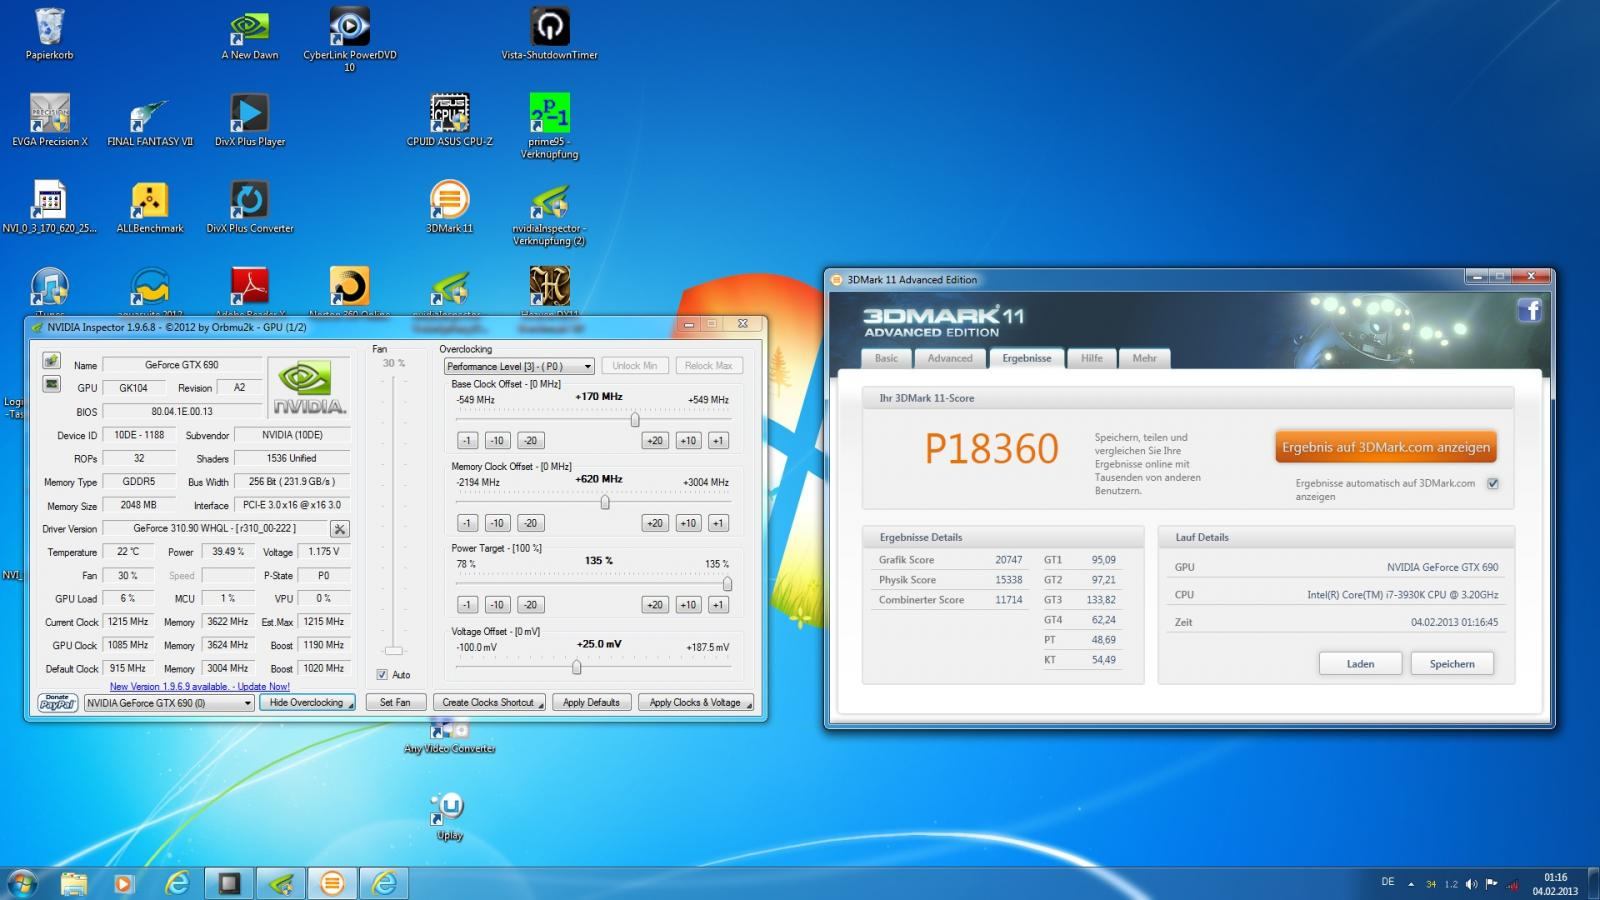
Task: Click the Base Clock Offset slider handle
Action: point(635,420)
